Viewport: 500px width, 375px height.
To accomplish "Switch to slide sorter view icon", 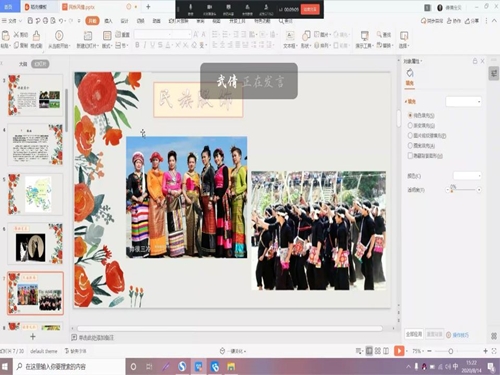I will (378, 351).
